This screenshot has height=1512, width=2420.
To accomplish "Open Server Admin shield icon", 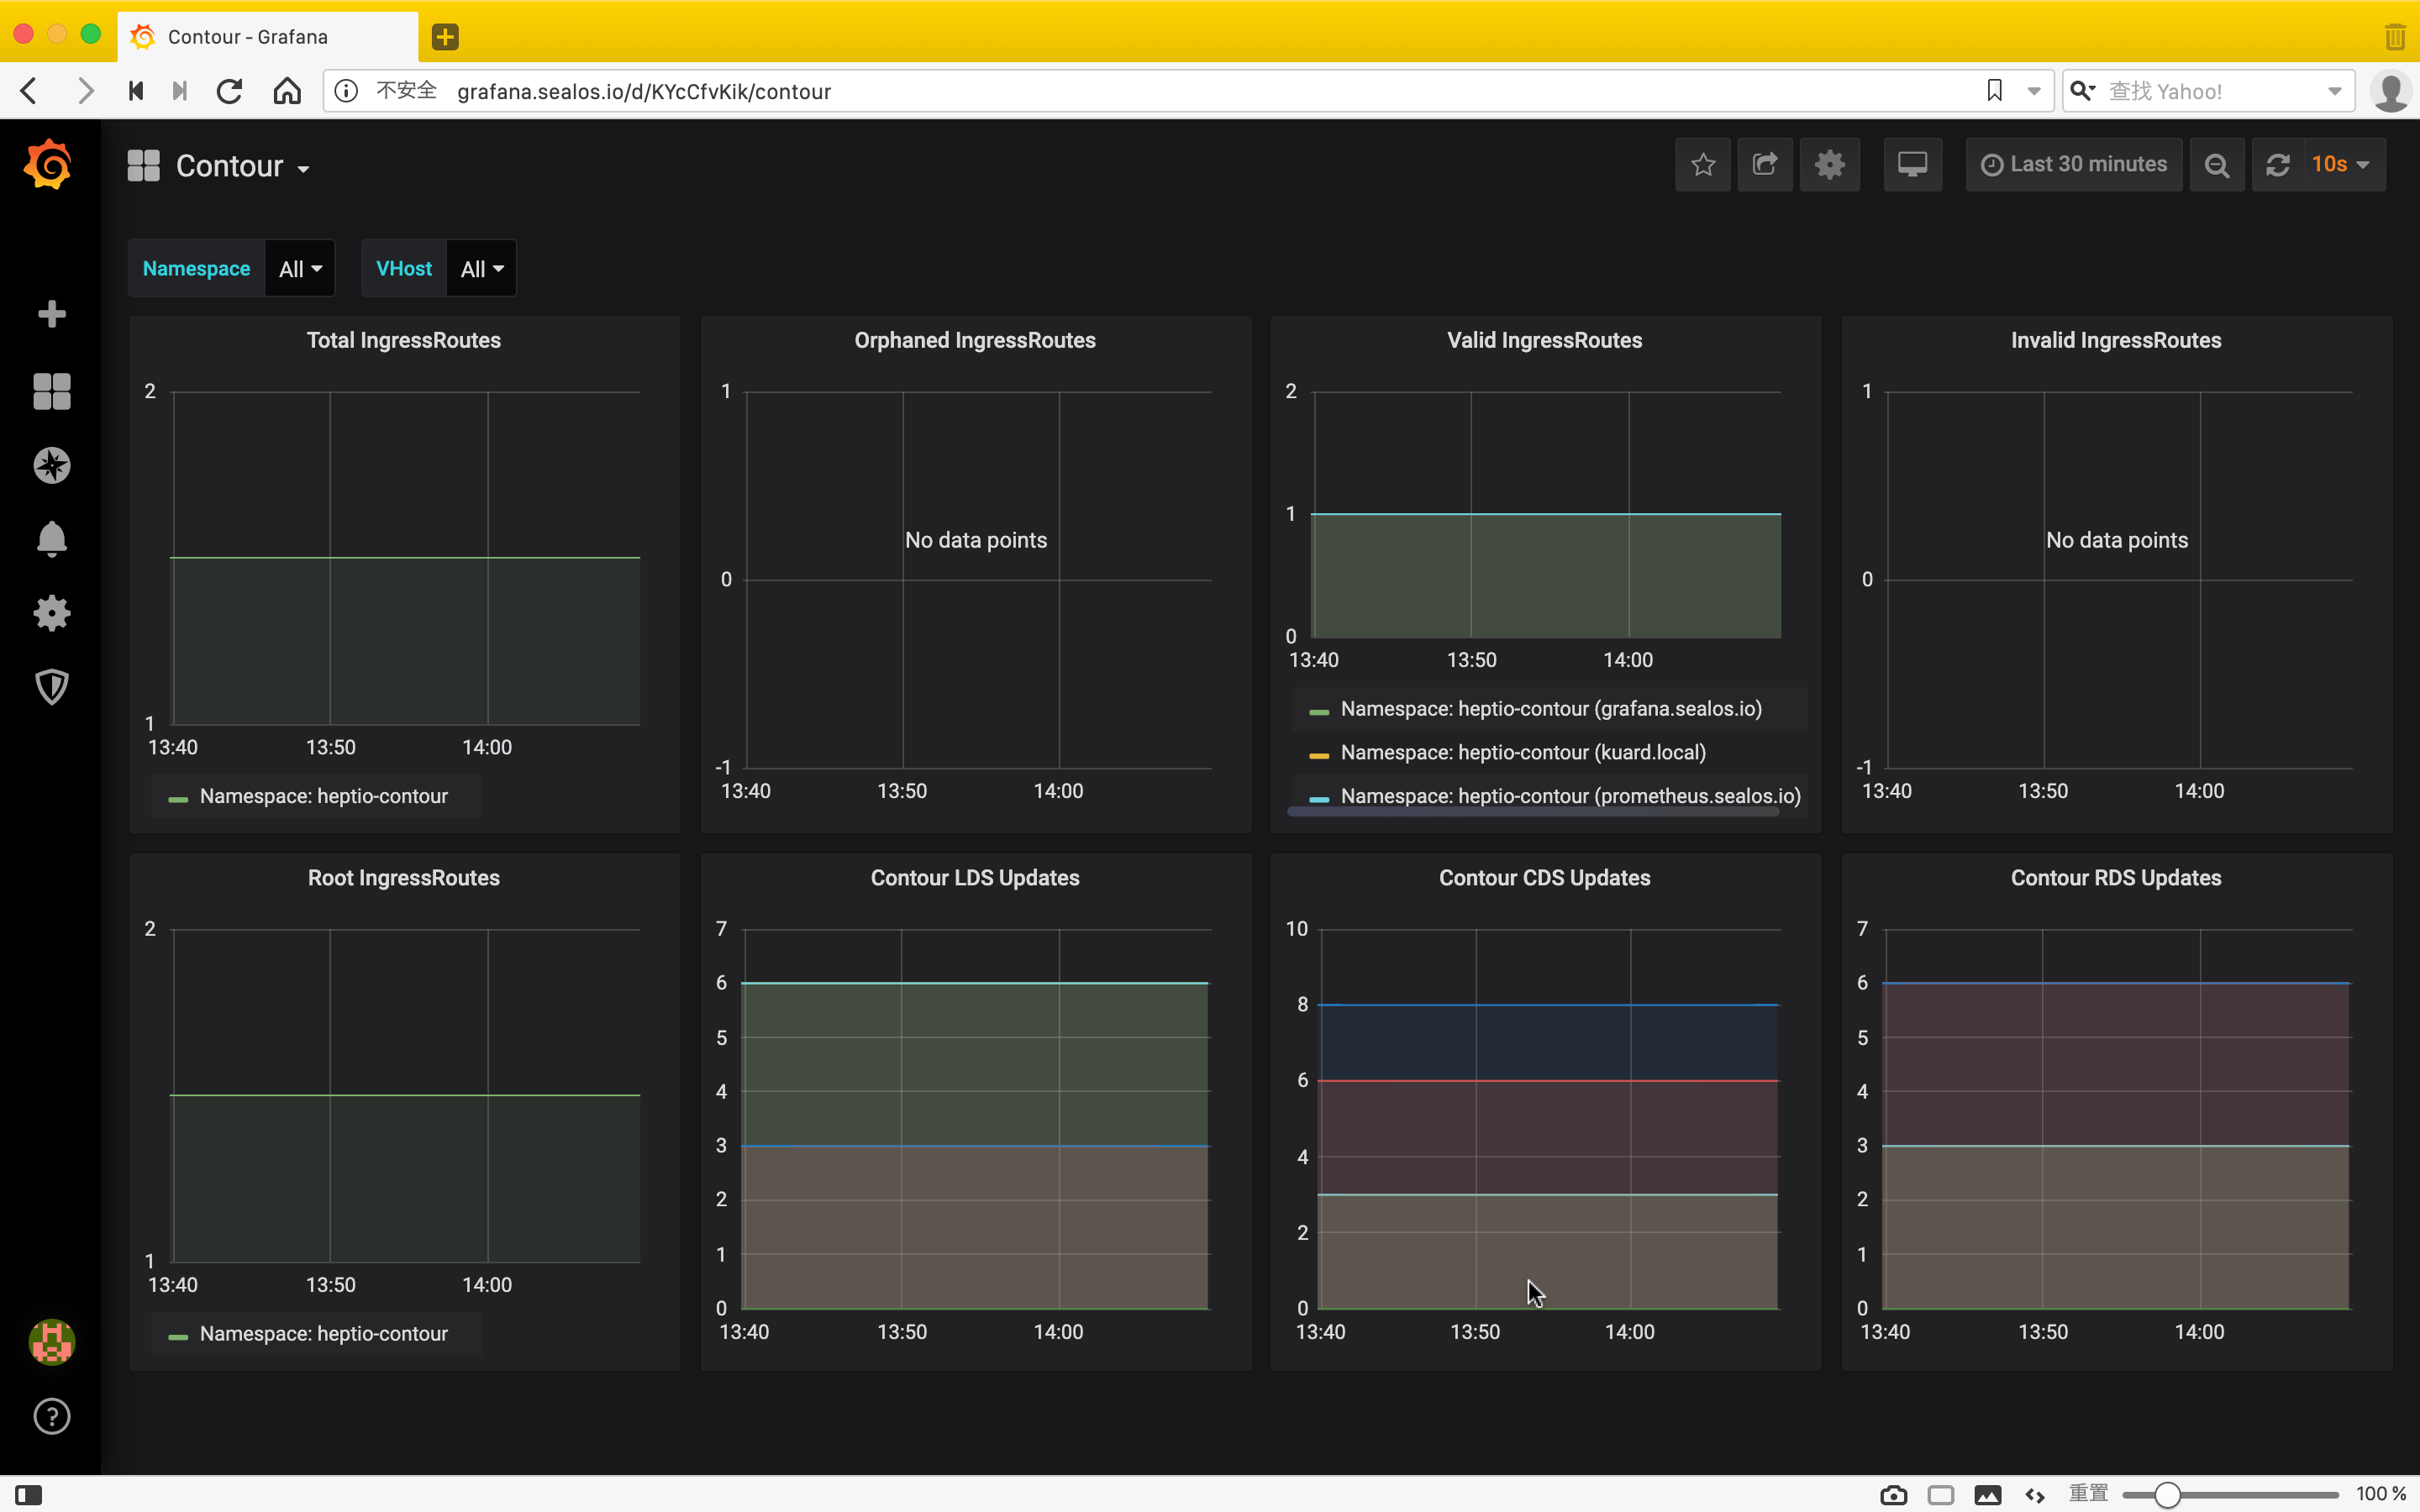I will (x=51, y=687).
